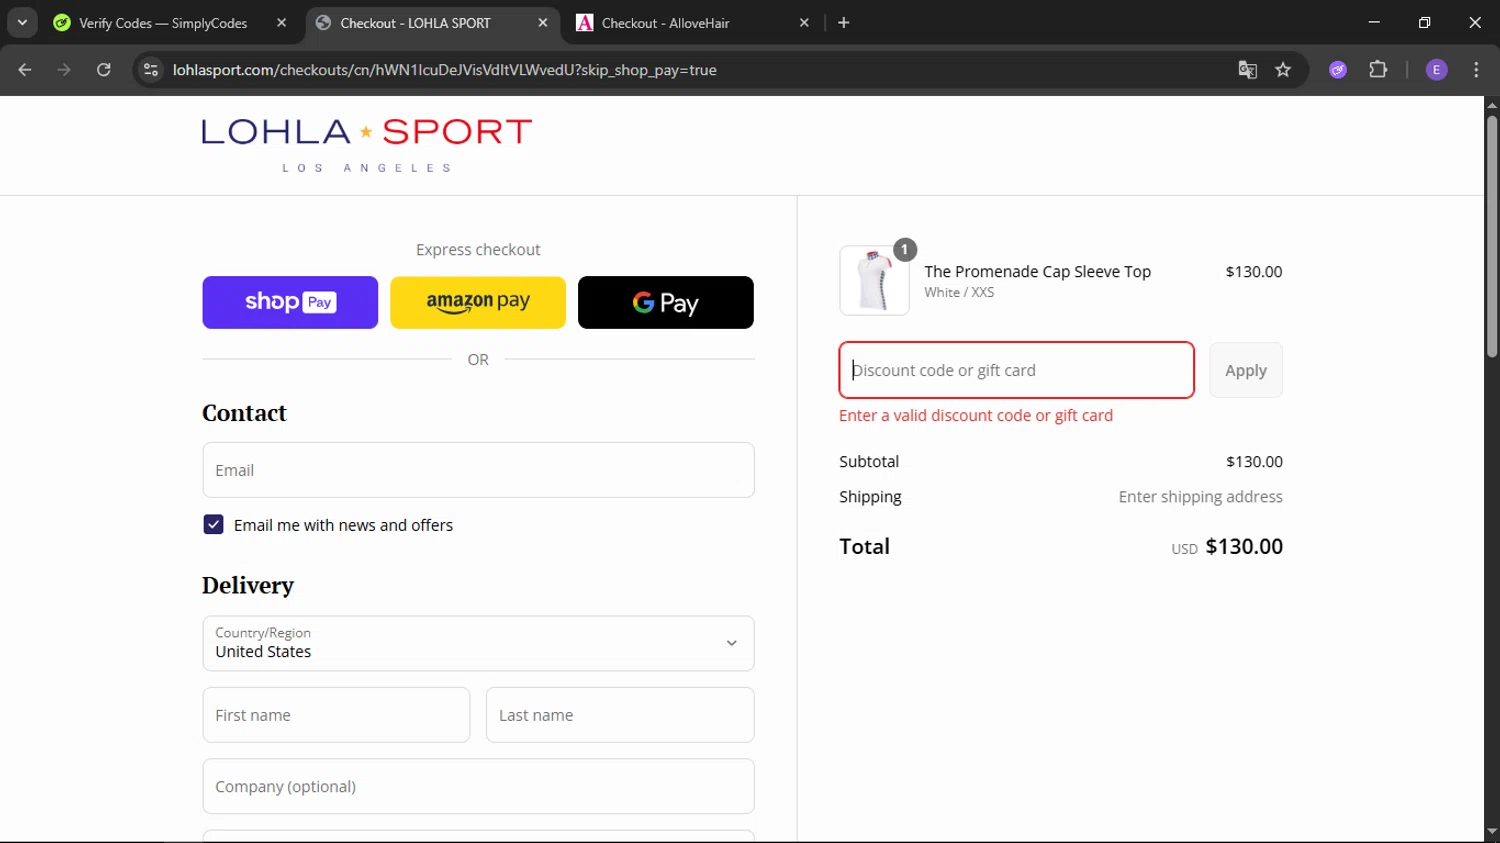This screenshot has width=1500, height=843.
Task: Minimize the Chrome window
Action: pos(1374,22)
